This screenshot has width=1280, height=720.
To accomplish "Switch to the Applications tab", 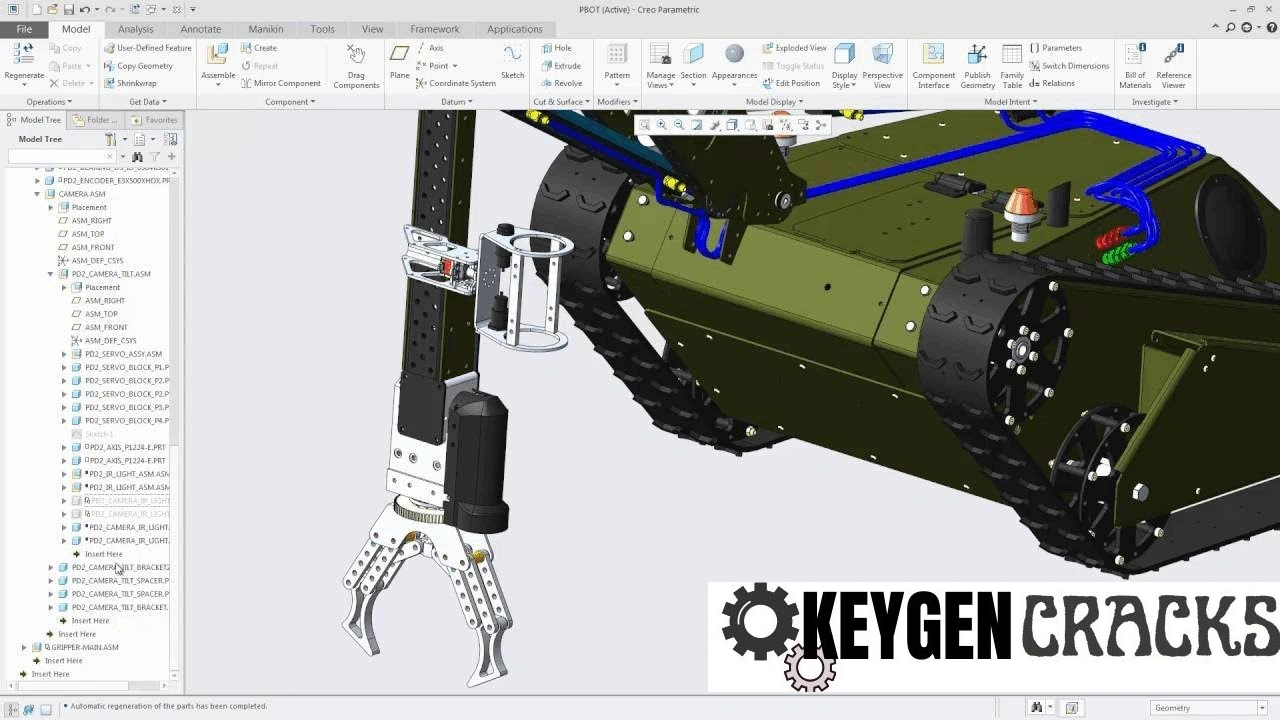I will tap(514, 29).
